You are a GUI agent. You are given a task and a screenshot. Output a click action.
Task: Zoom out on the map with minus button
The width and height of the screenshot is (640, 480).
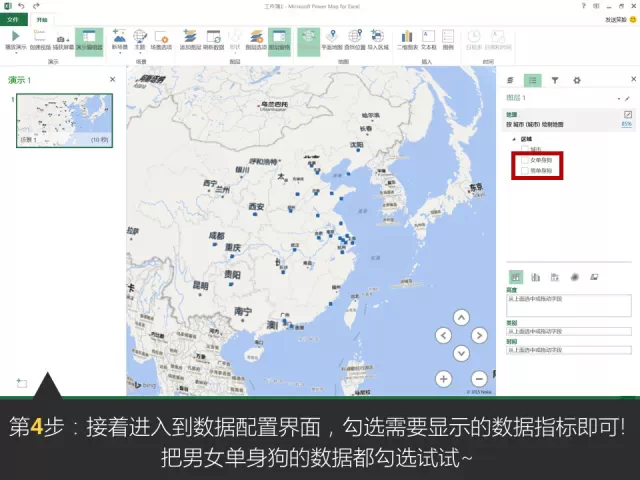[x=478, y=379]
